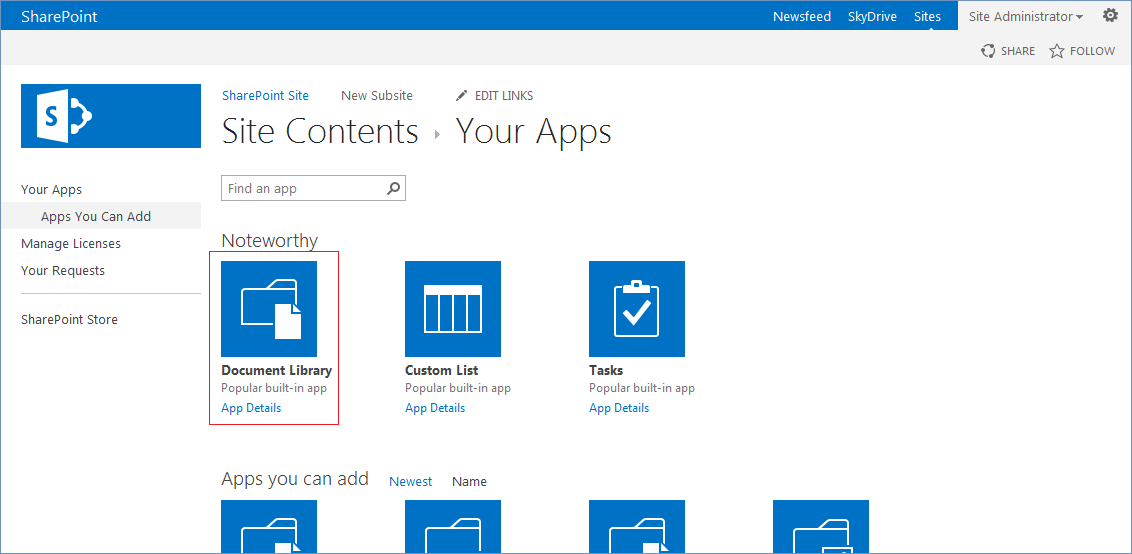This screenshot has width=1132, height=554.
Task: Open Manage Licenses in sidebar
Action: [x=71, y=243]
